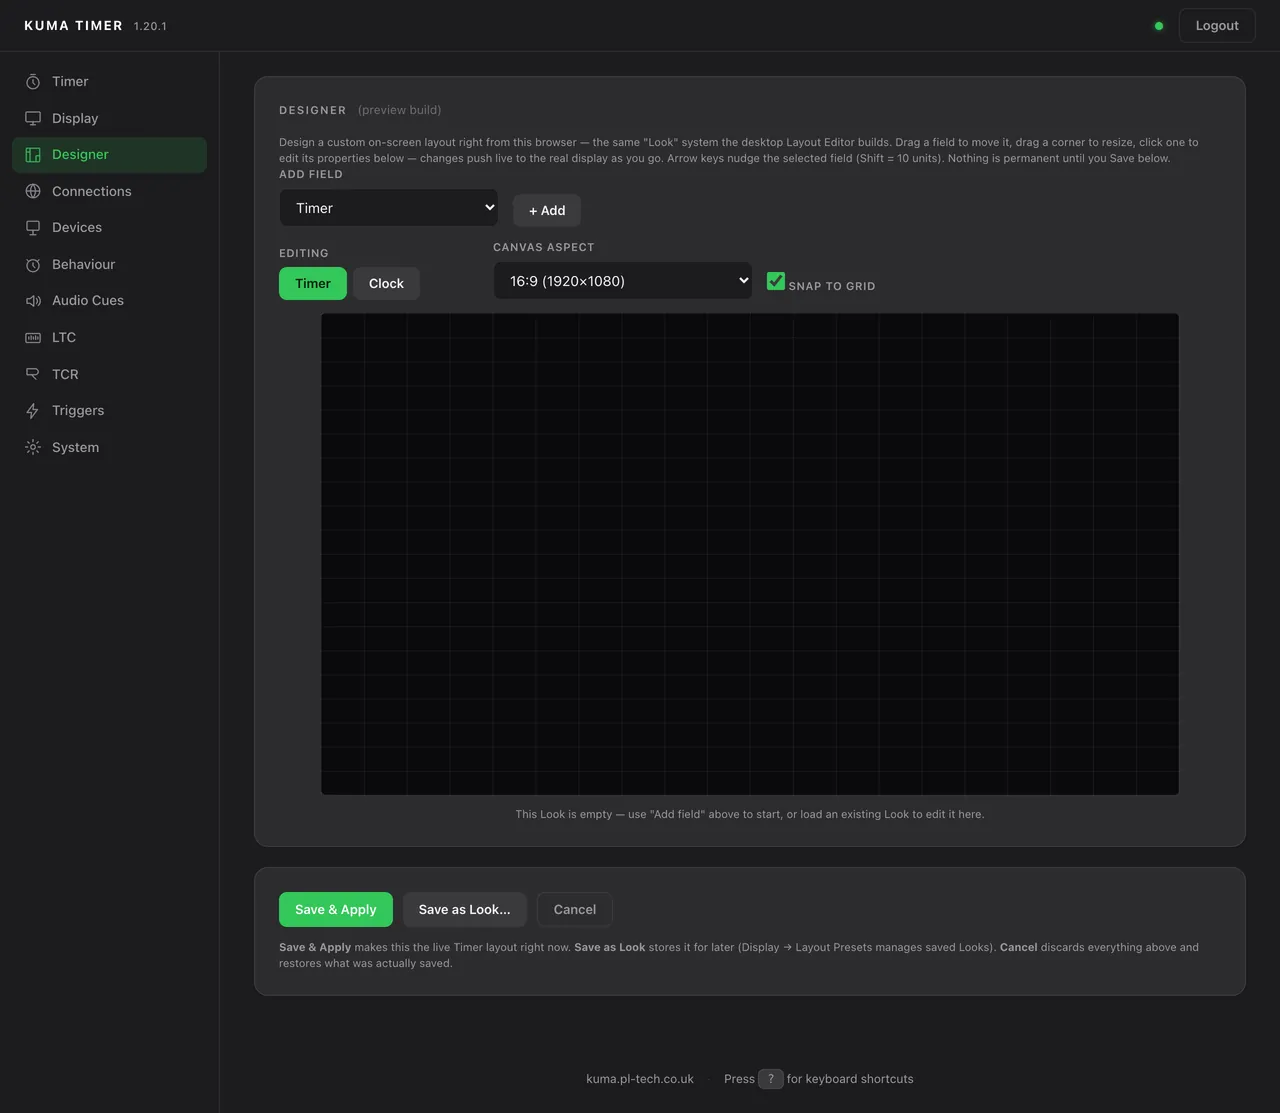Log out using the Logout button
The height and width of the screenshot is (1113, 1280).
(1217, 25)
